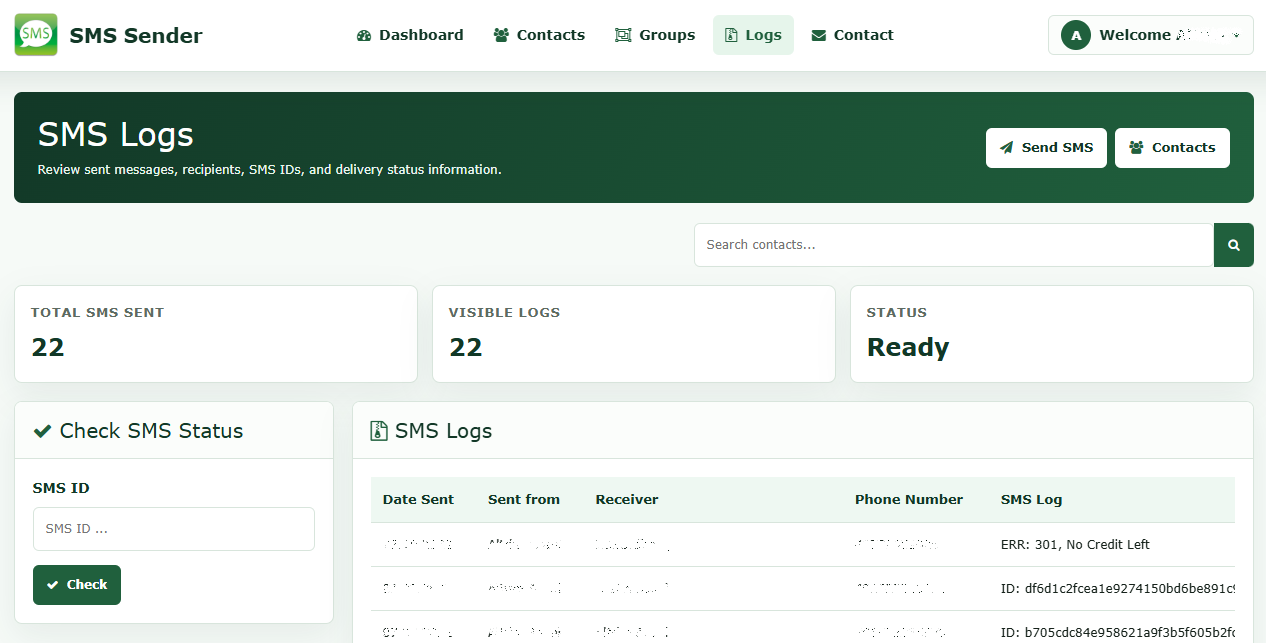The image size is (1266, 643).
Task: Click the Total SMS Sent card
Action: point(216,334)
